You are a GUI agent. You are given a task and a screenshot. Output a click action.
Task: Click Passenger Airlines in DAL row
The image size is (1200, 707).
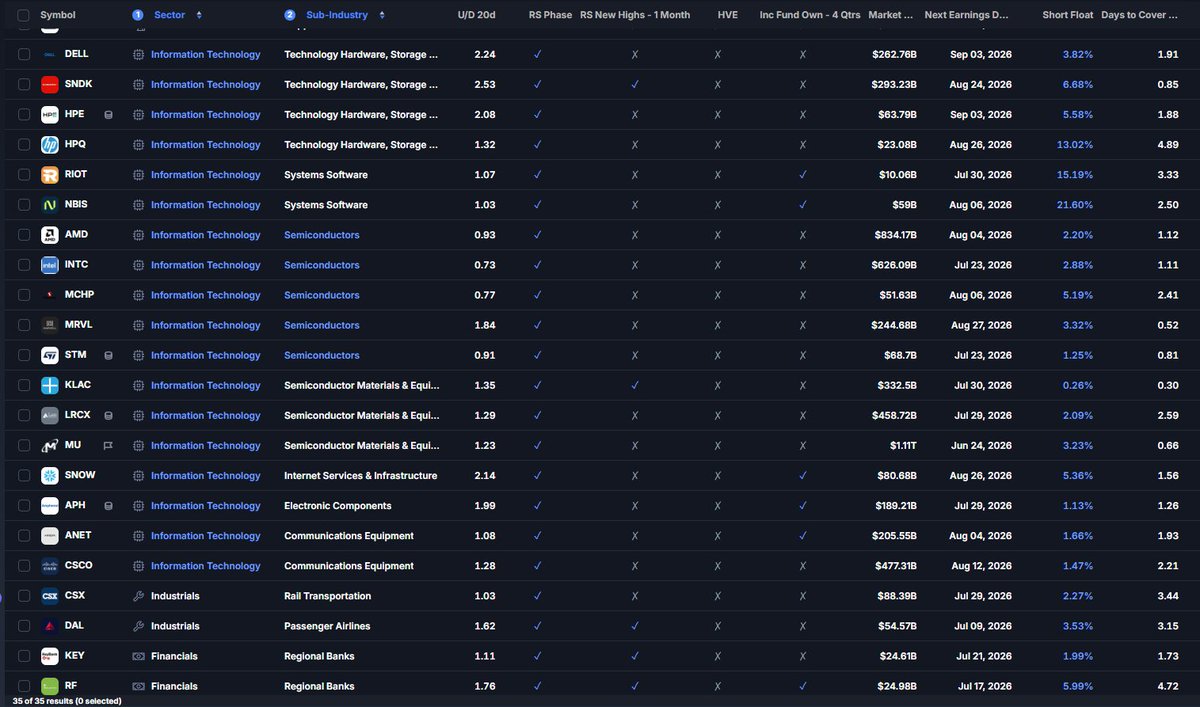[327, 626]
